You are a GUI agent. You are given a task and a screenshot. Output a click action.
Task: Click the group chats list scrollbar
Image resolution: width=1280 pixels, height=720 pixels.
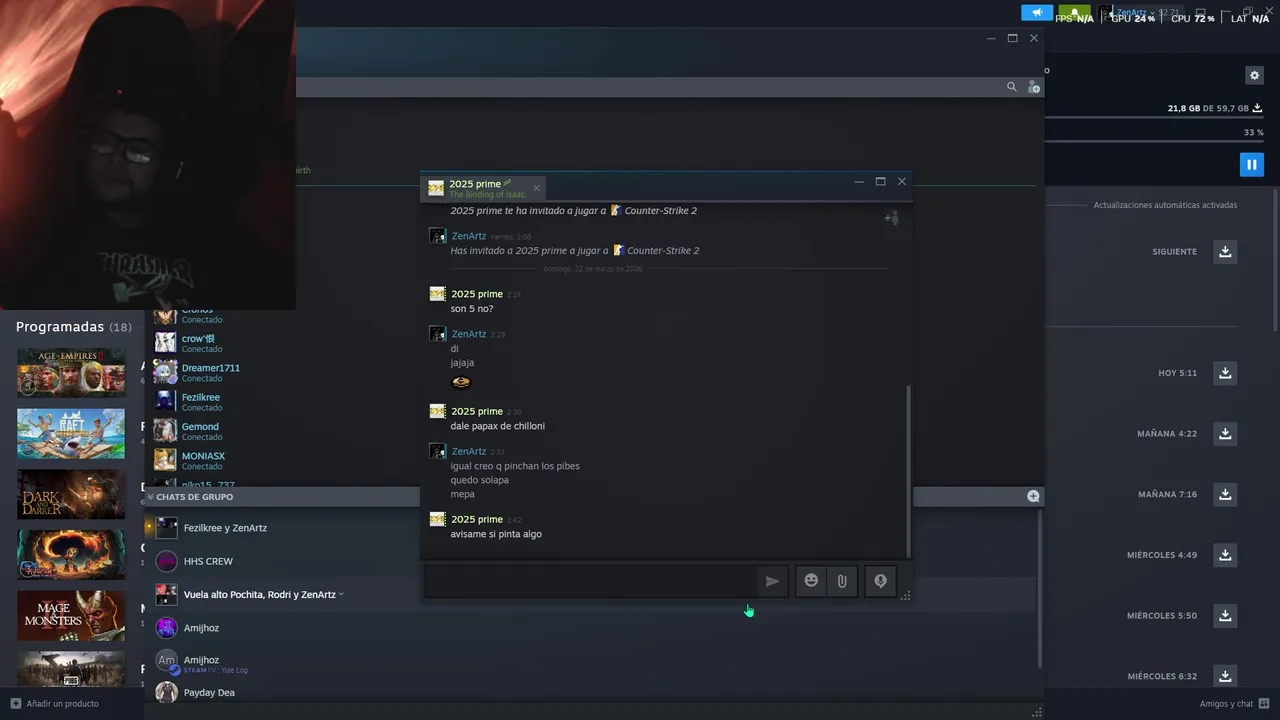(x=1039, y=590)
